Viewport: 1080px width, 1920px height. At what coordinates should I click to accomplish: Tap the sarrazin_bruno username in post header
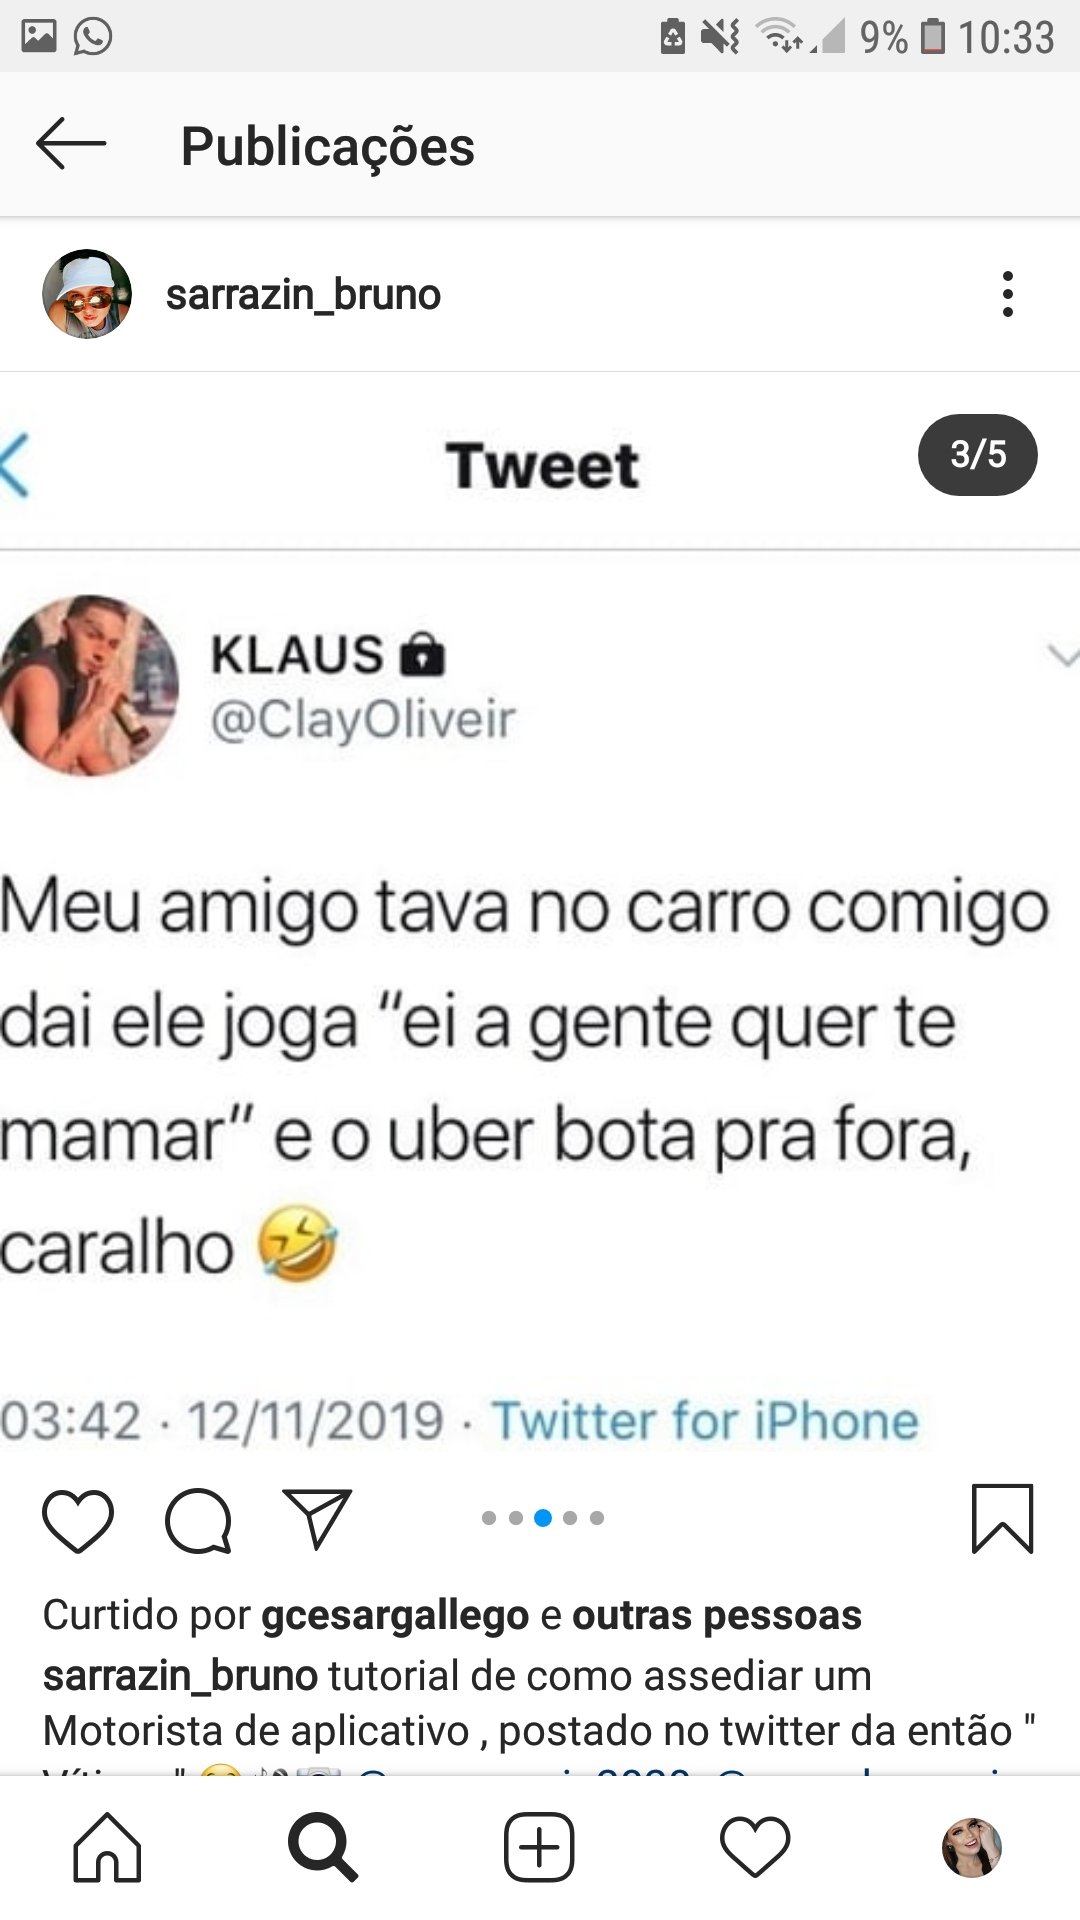303,295
